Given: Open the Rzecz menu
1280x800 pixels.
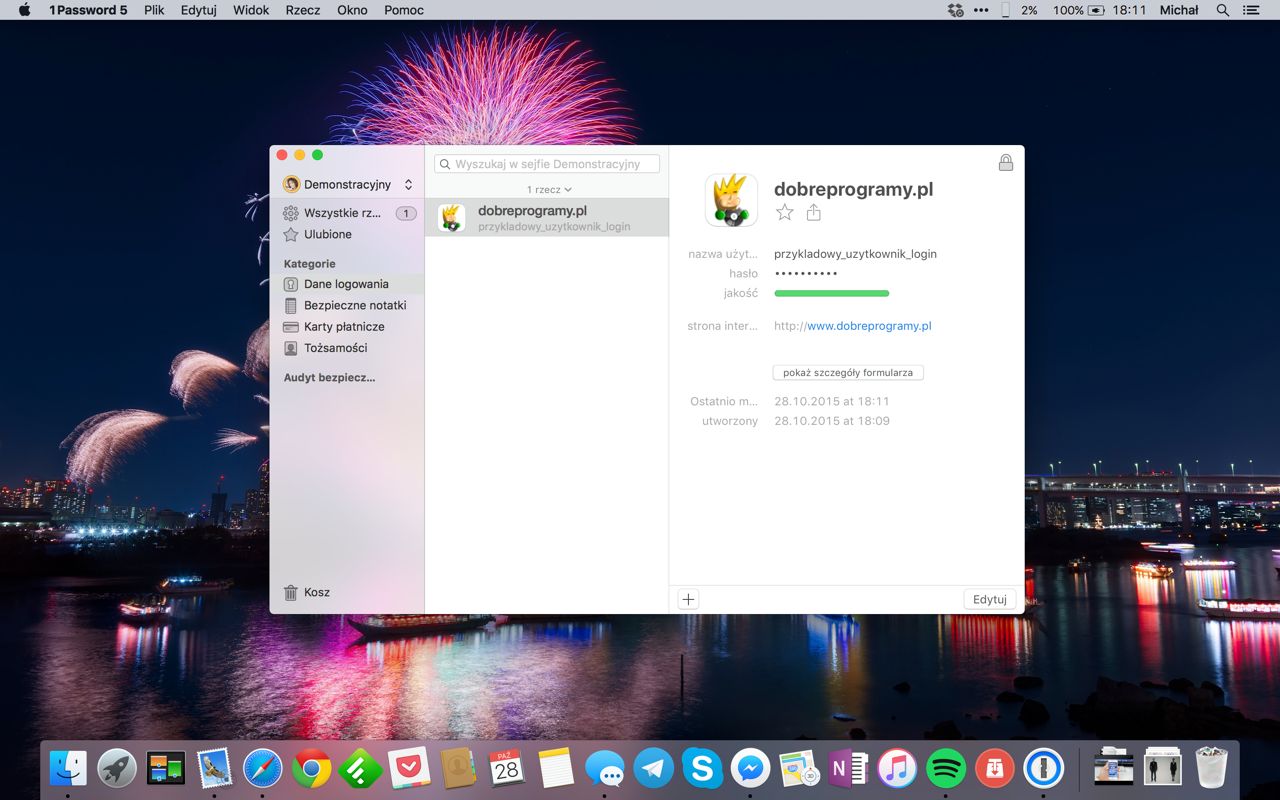Looking at the screenshot, I should [x=303, y=10].
